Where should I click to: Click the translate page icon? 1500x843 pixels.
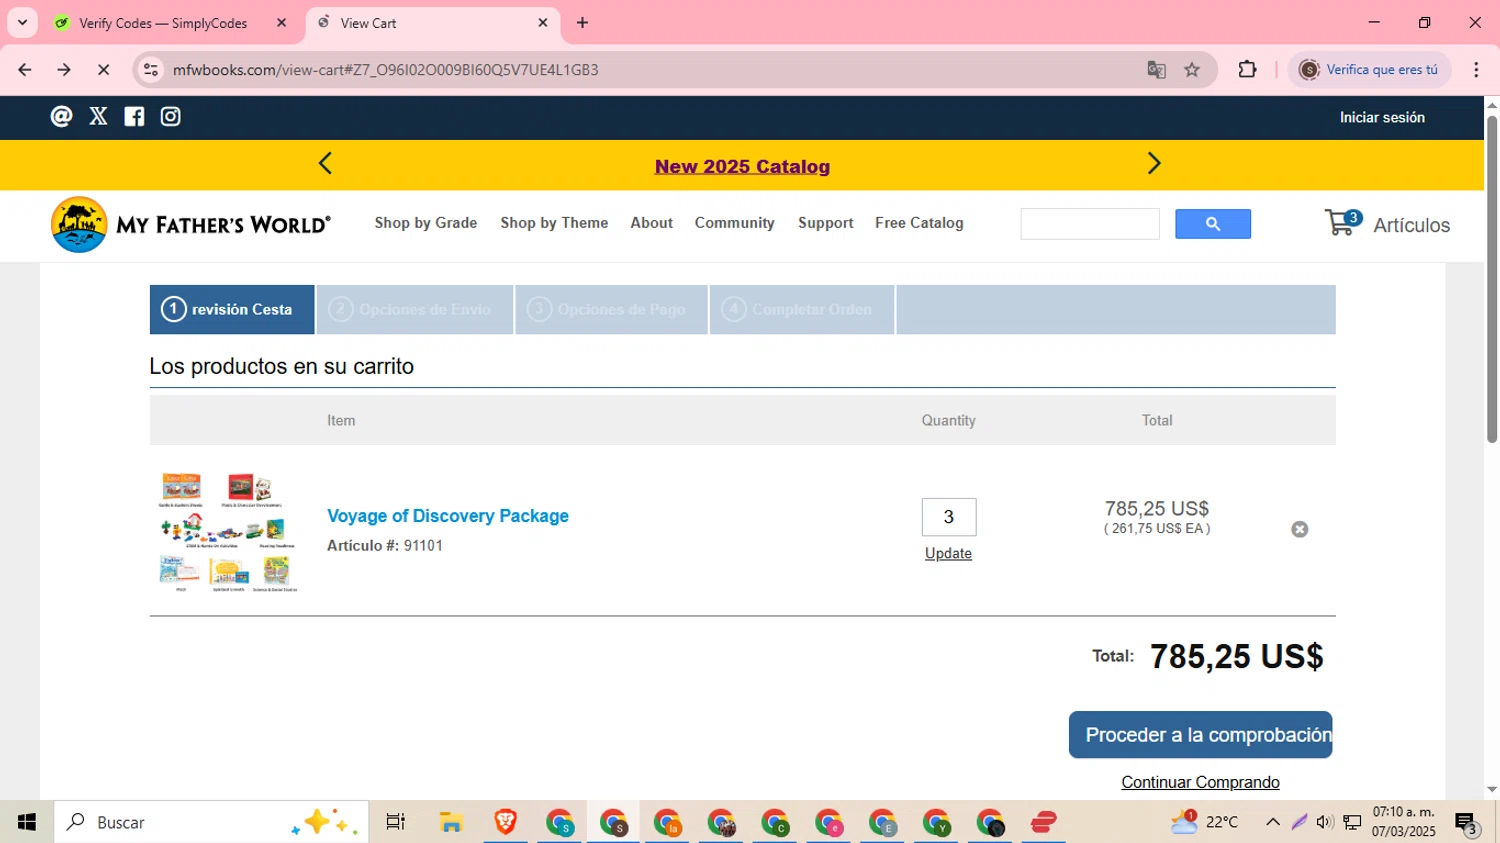tap(1156, 70)
